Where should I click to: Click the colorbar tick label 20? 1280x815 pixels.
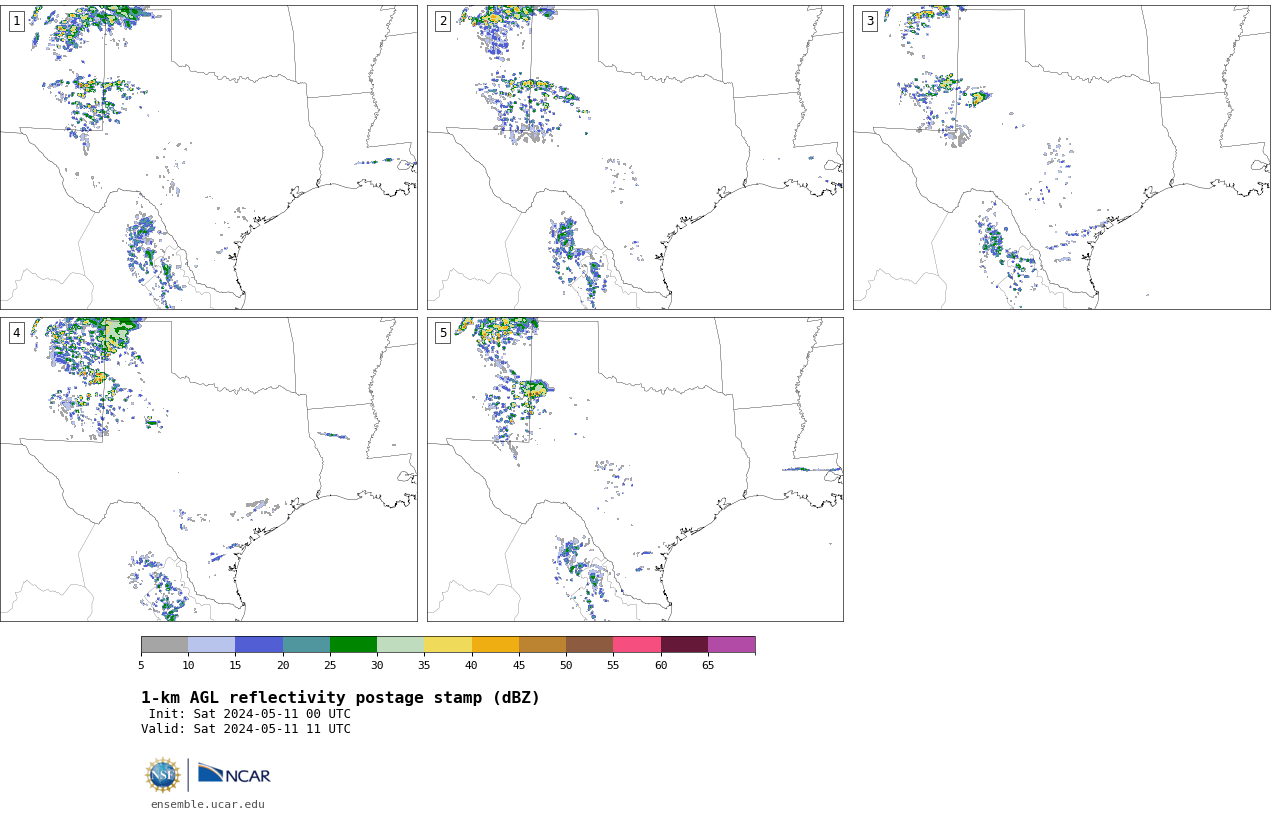tap(283, 665)
